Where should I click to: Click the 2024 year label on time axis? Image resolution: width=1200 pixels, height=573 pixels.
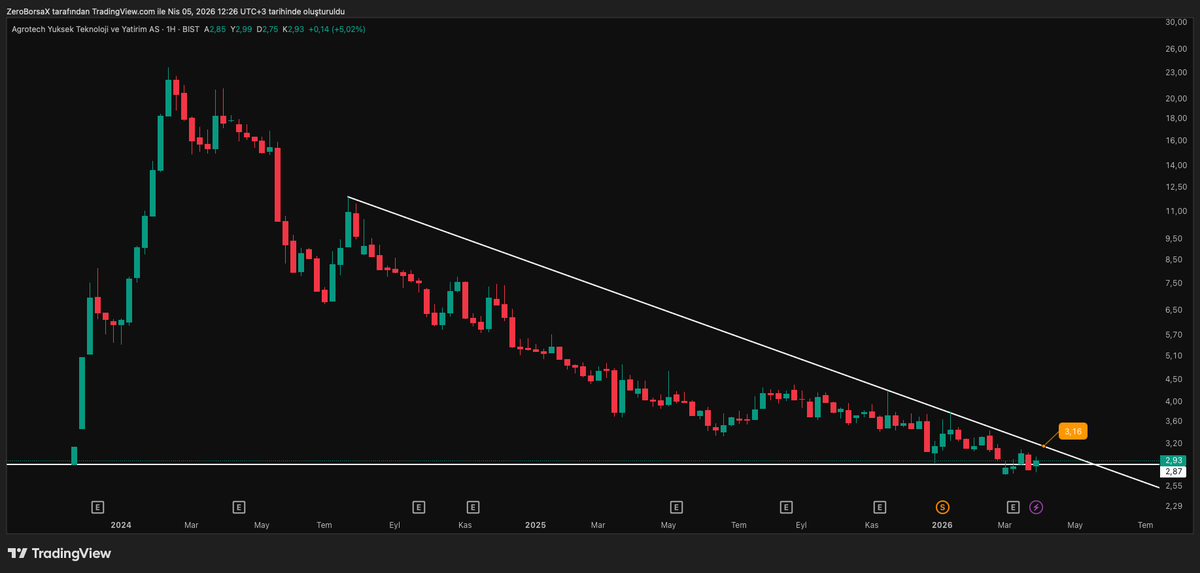(x=121, y=525)
